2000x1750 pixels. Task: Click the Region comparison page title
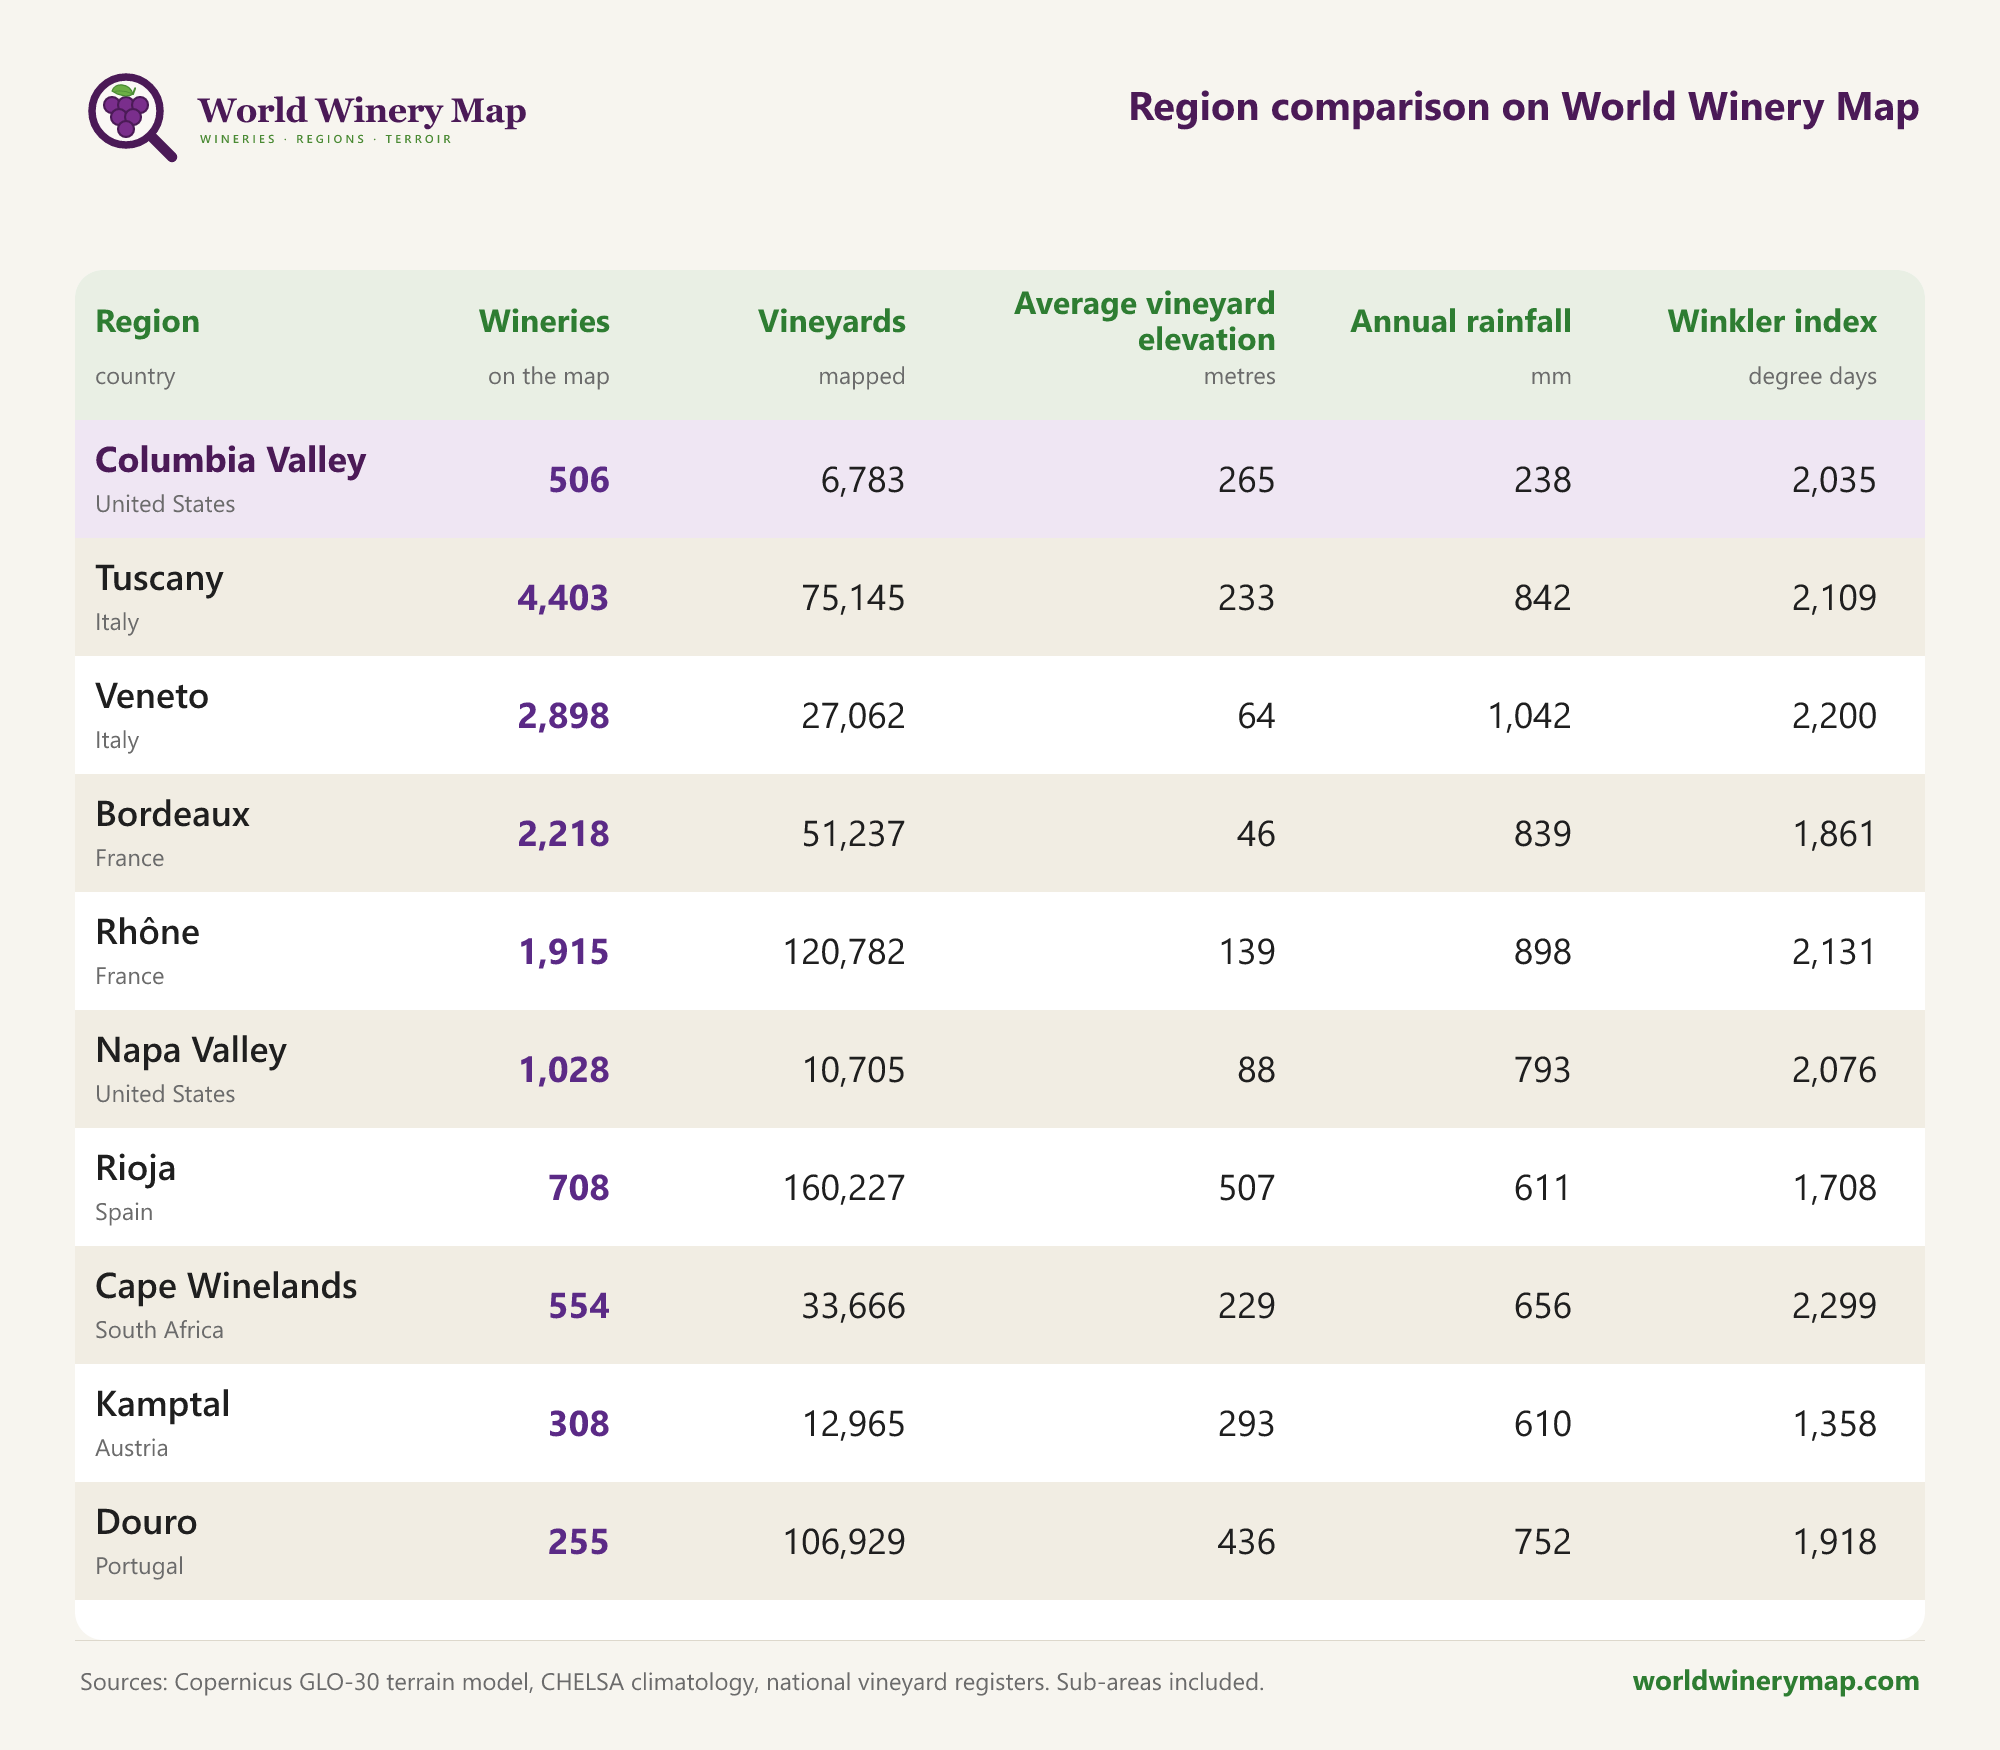(x=1524, y=107)
